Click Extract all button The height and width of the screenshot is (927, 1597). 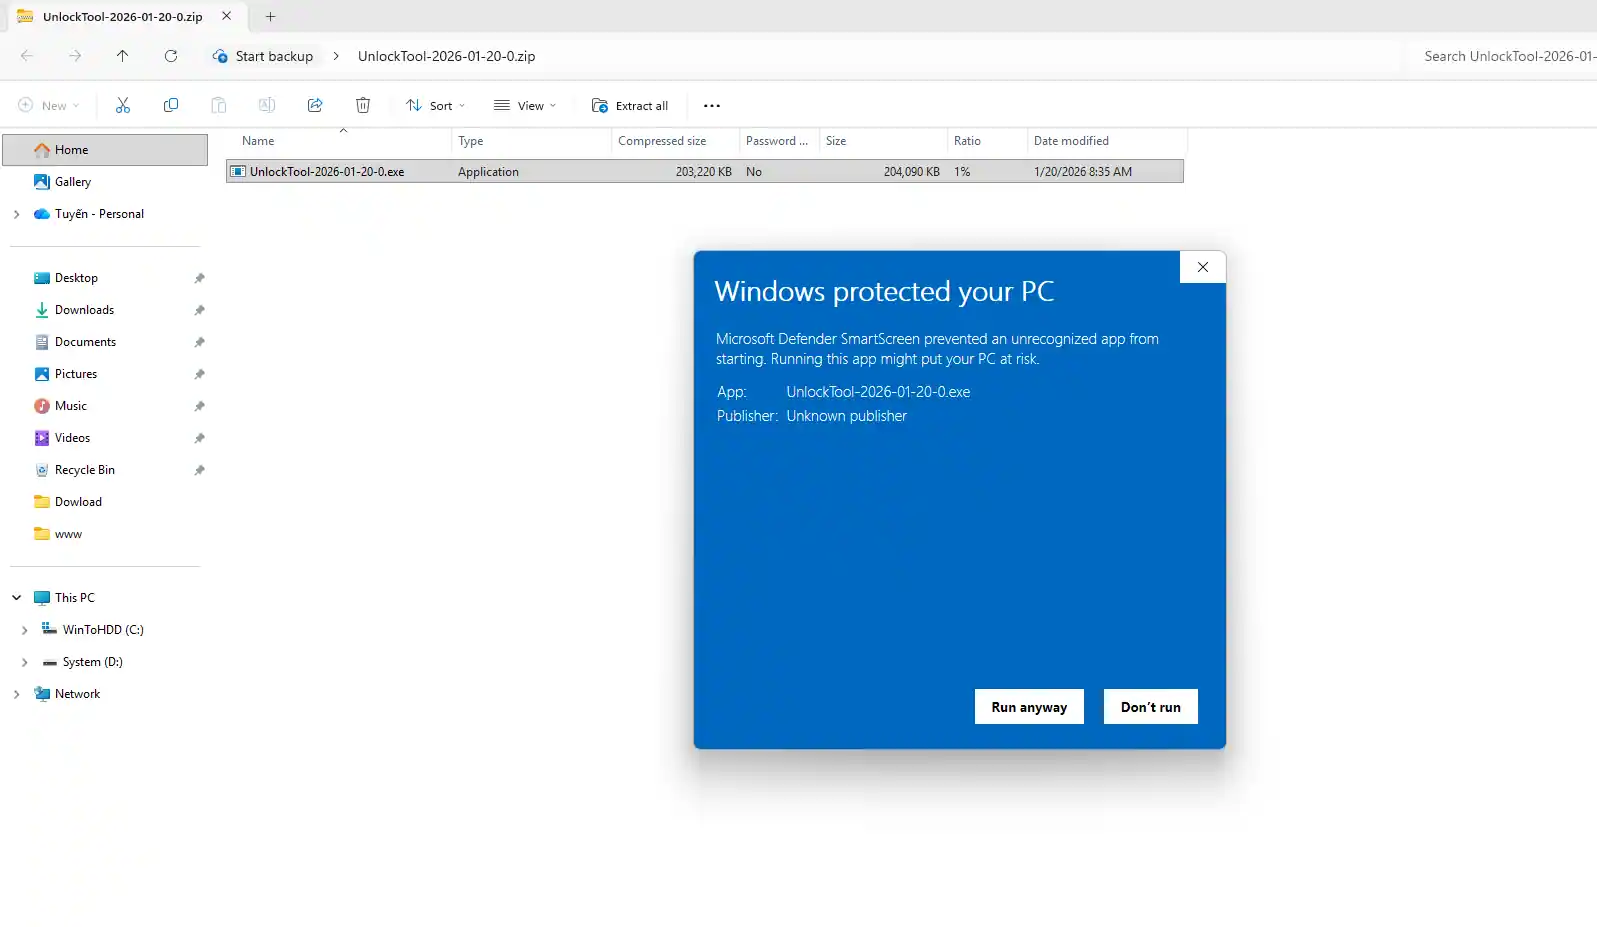tap(630, 106)
